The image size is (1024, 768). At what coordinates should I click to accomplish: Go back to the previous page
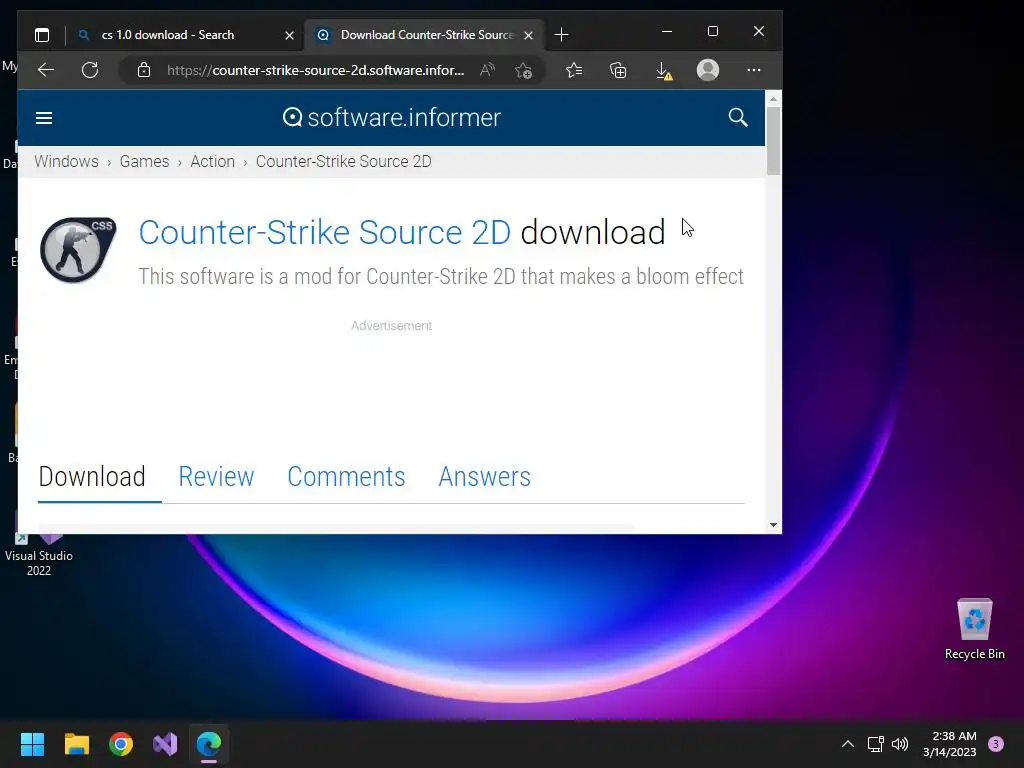point(46,70)
